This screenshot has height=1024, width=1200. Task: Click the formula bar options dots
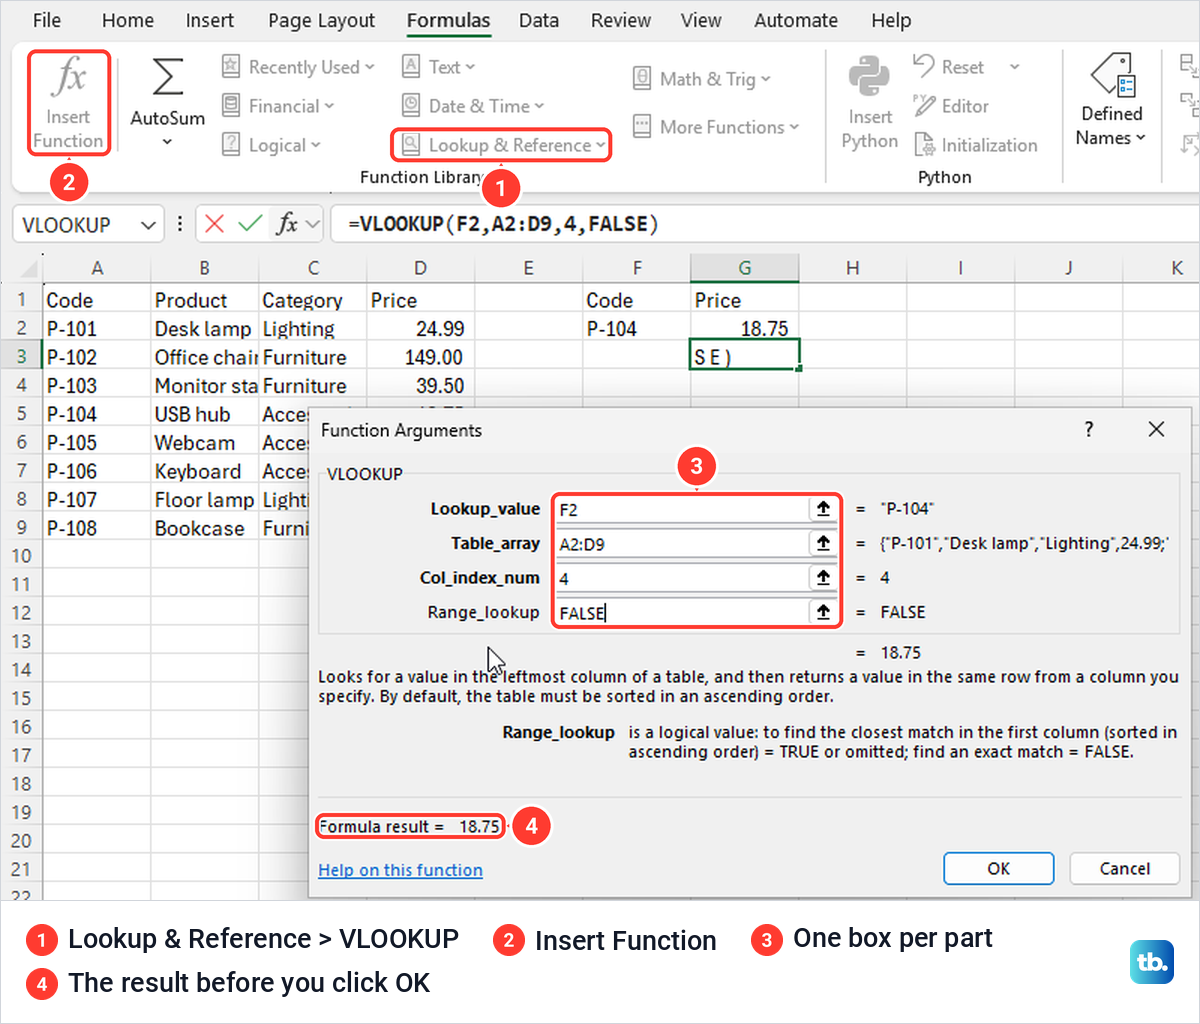179,224
